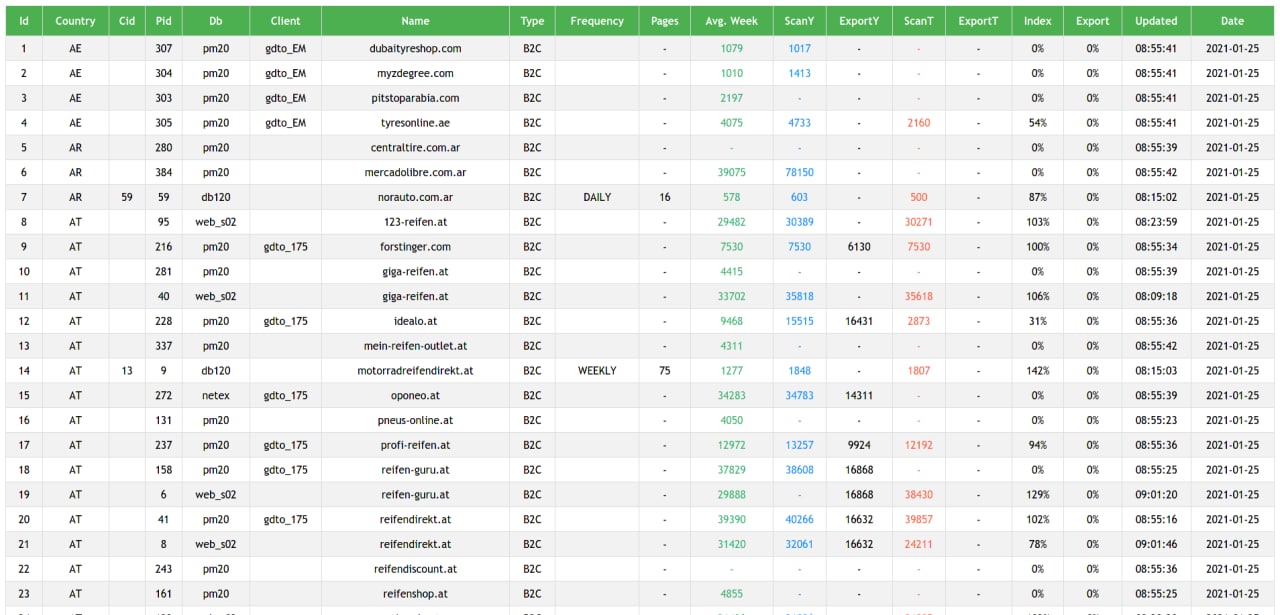Select the ExportY value 6130
The image size is (1280, 615).
point(859,247)
